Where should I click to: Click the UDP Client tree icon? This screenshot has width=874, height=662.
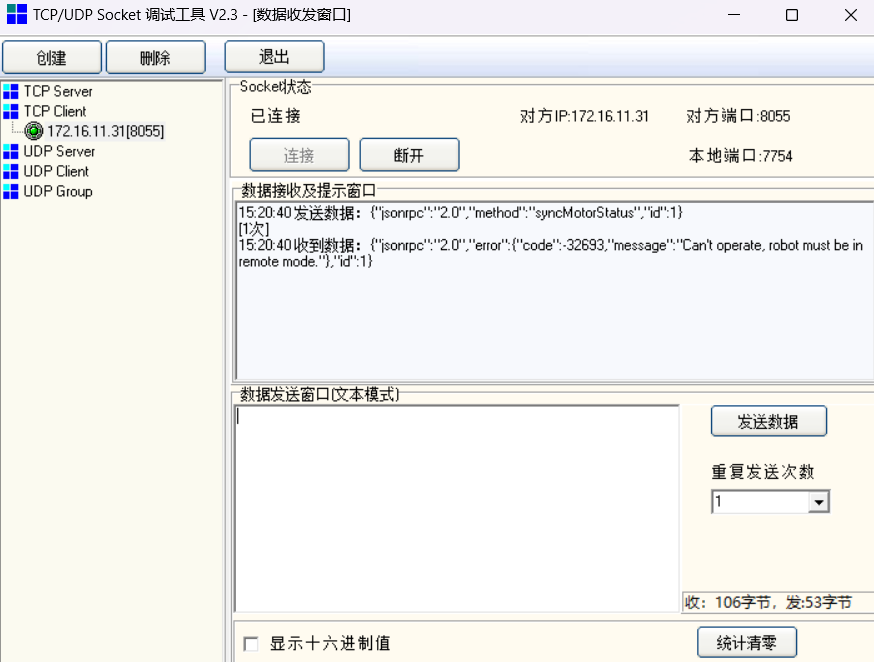11,171
